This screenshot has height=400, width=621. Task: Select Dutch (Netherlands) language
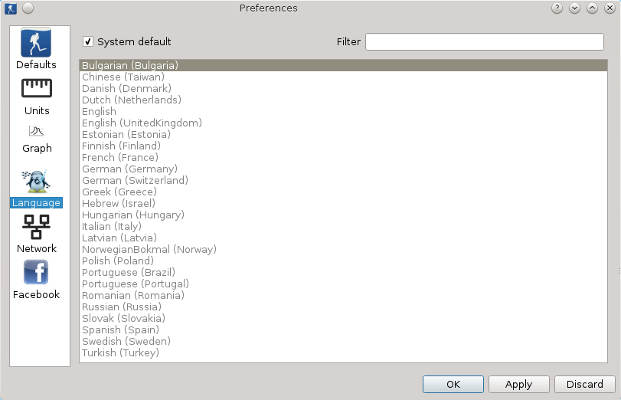tap(343, 100)
